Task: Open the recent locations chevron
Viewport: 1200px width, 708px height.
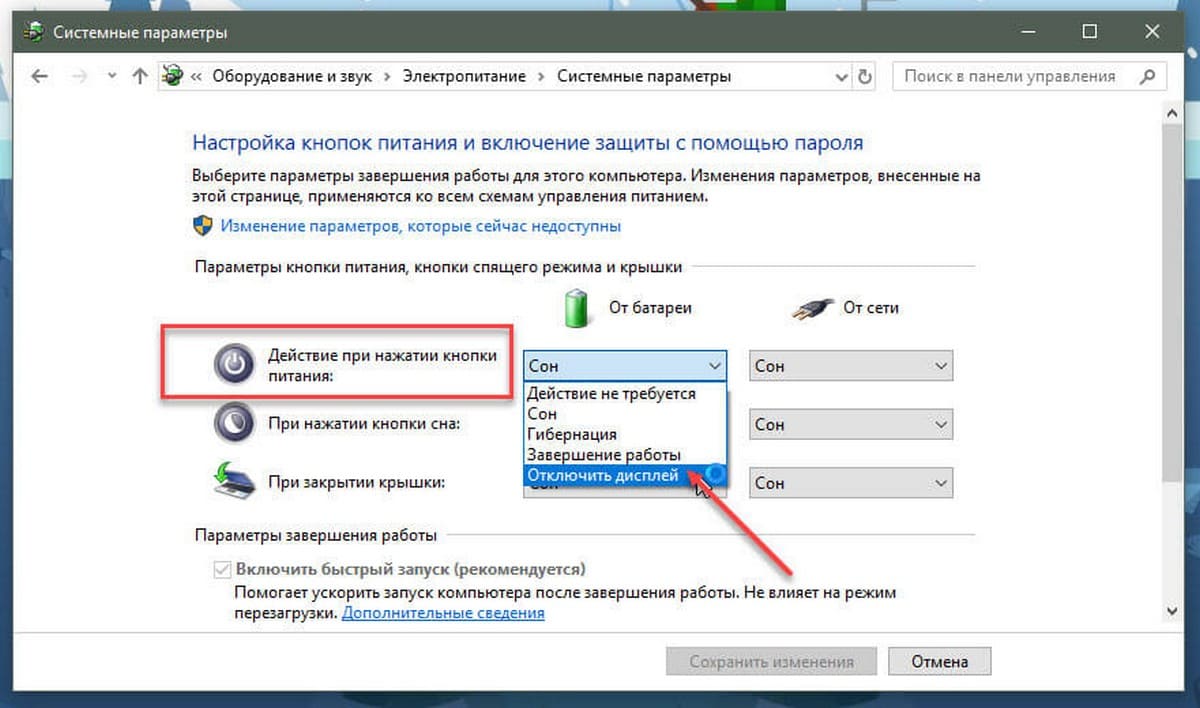Action: [111, 76]
